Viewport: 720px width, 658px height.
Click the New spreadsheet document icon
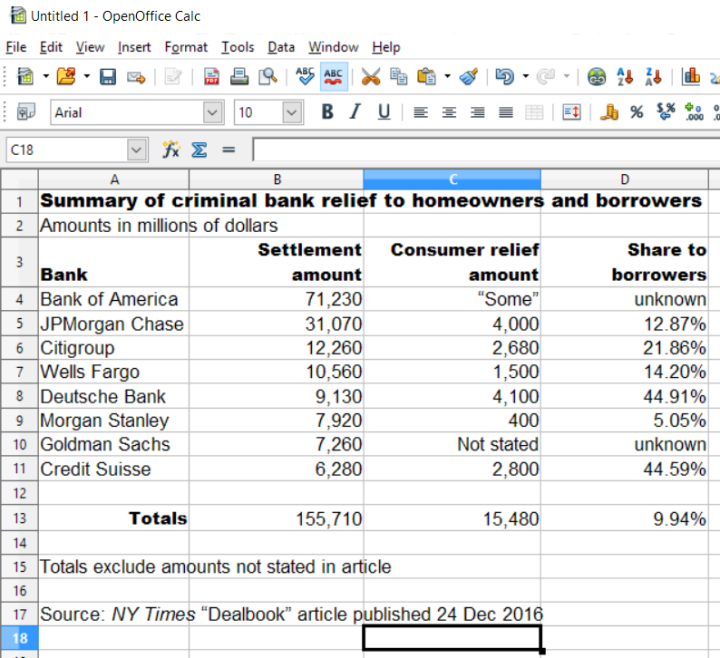click(x=25, y=76)
